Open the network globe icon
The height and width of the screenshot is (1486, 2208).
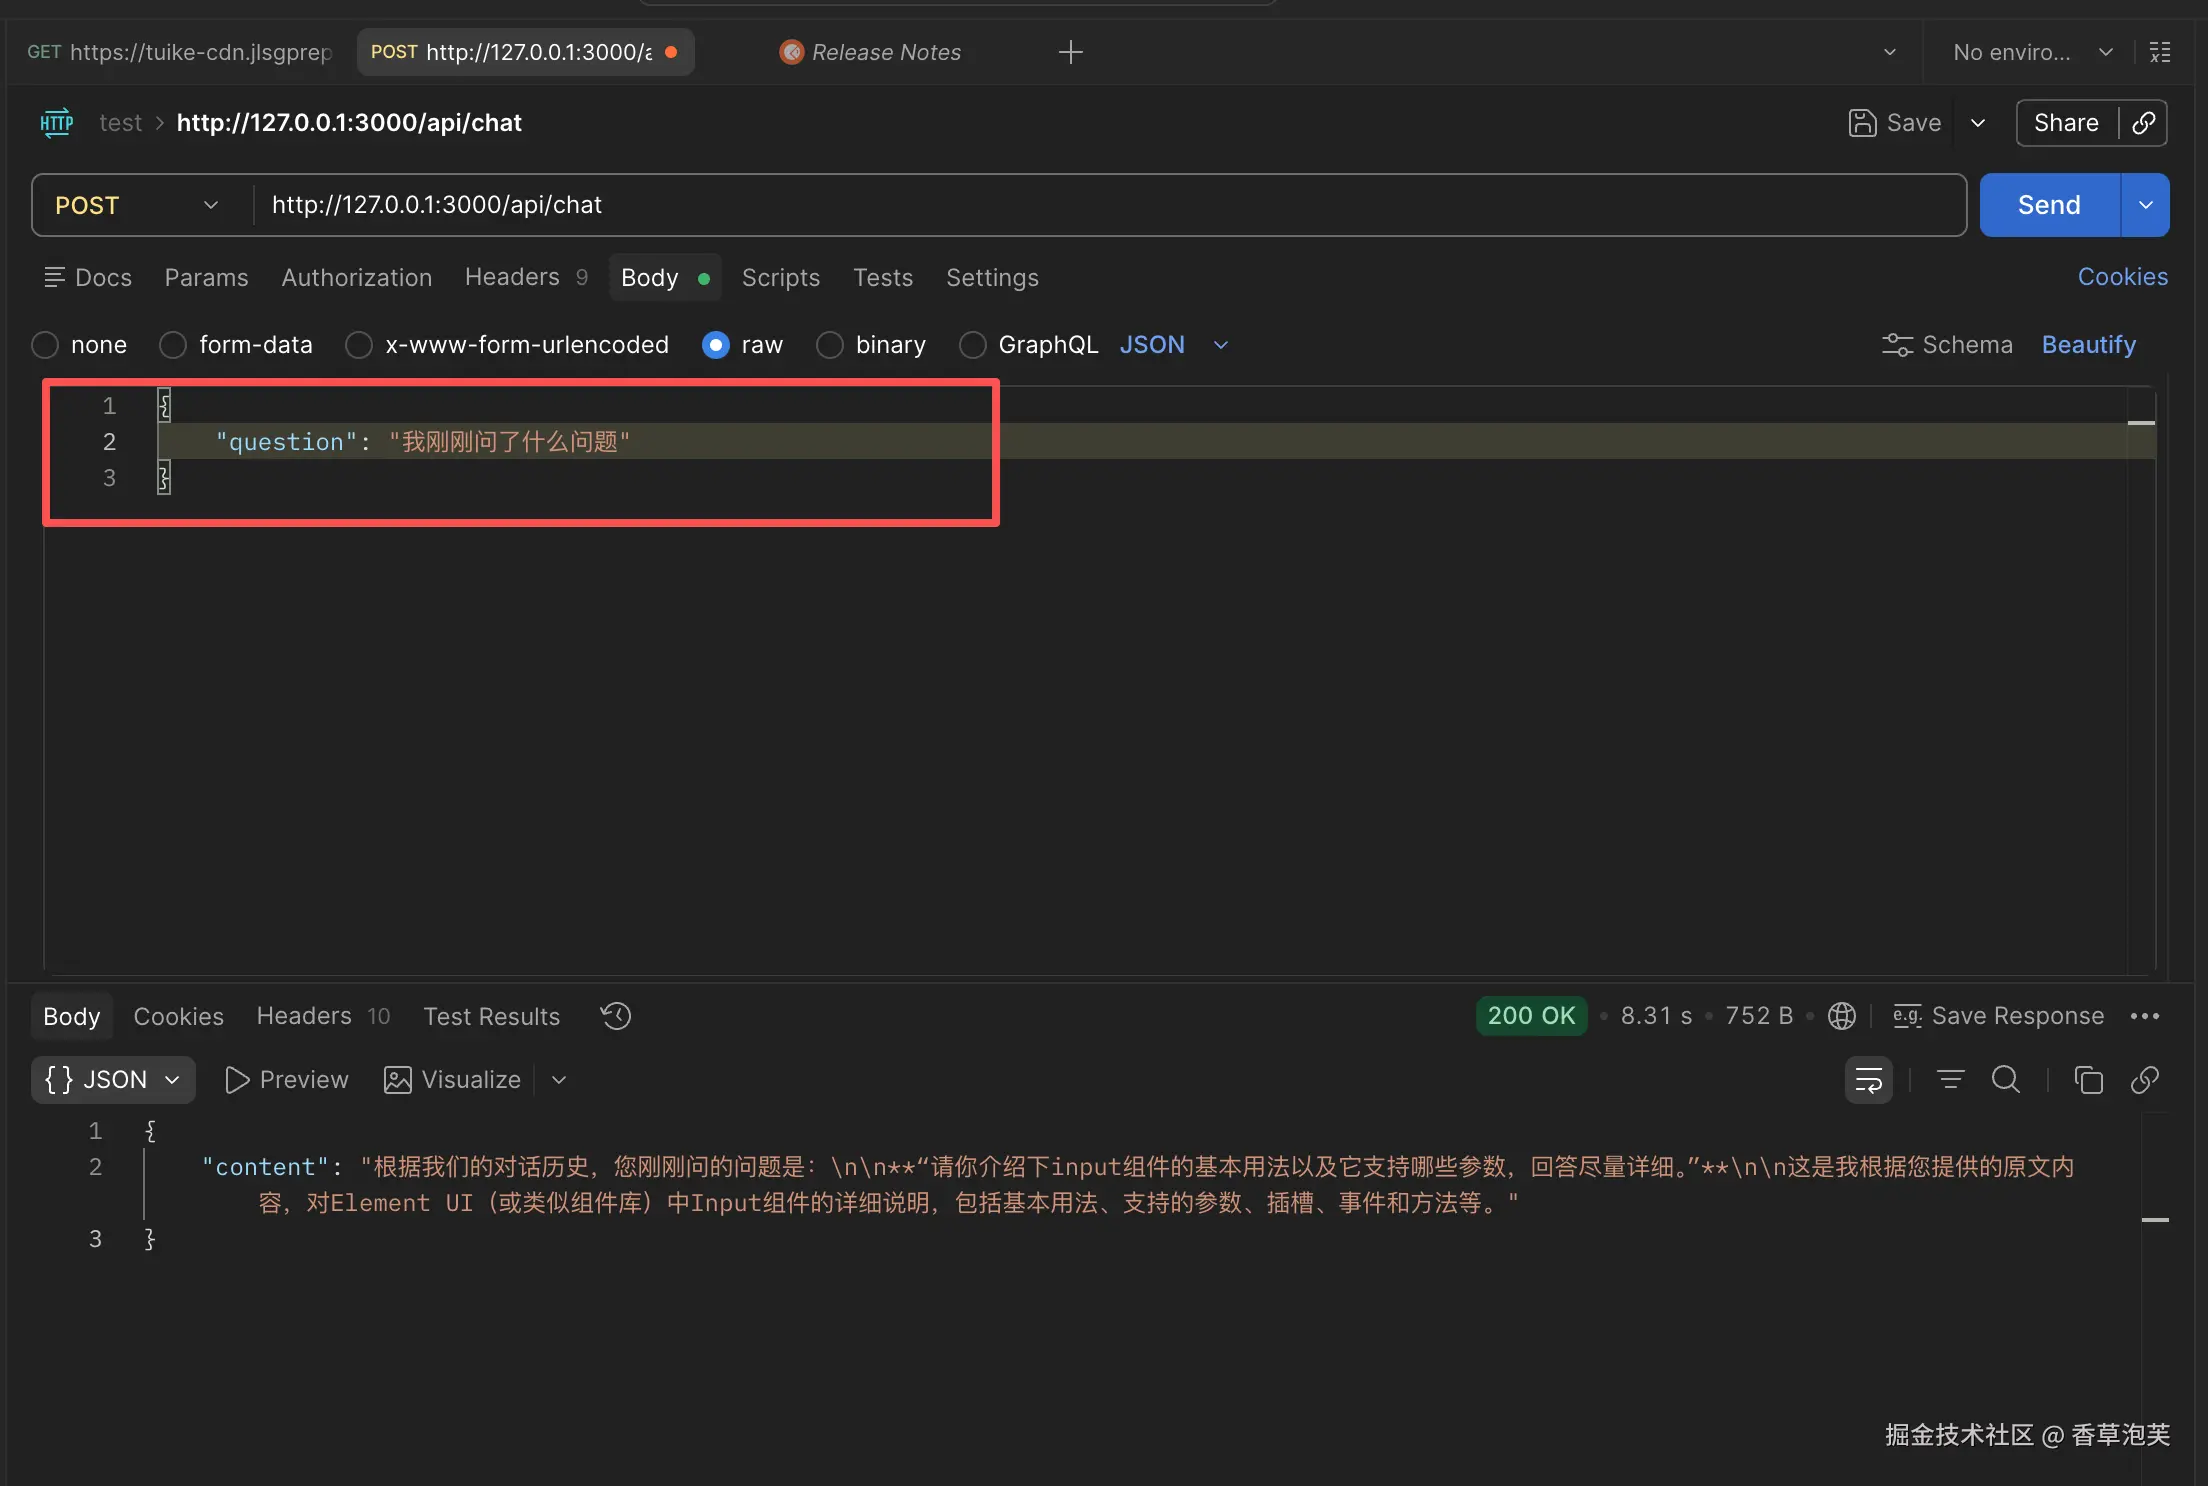(x=1841, y=1016)
